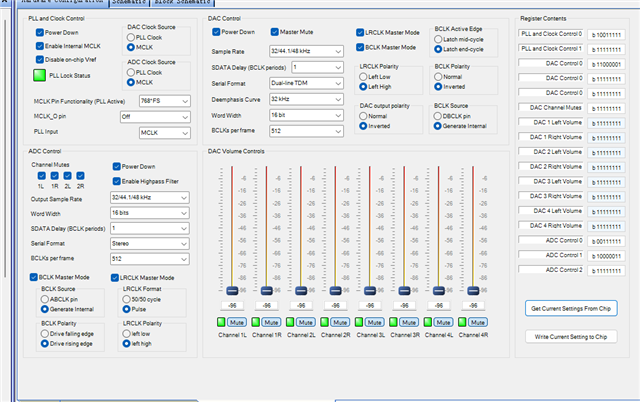This screenshot has height=402, width=640.
Task: Click the green indicator beside Channel 1L Mute
Action: (221, 322)
